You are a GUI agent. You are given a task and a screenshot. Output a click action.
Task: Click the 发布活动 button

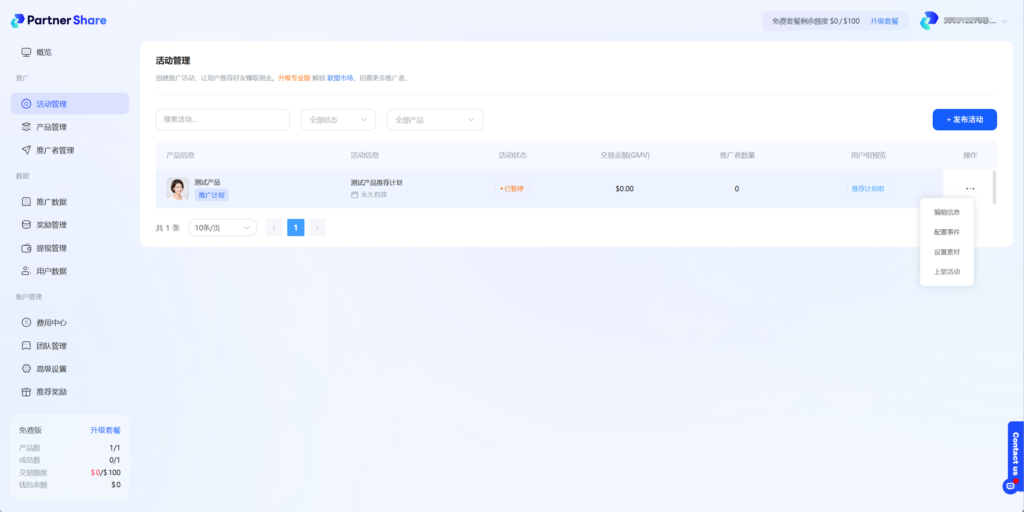pyautogui.click(x=964, y=120)
